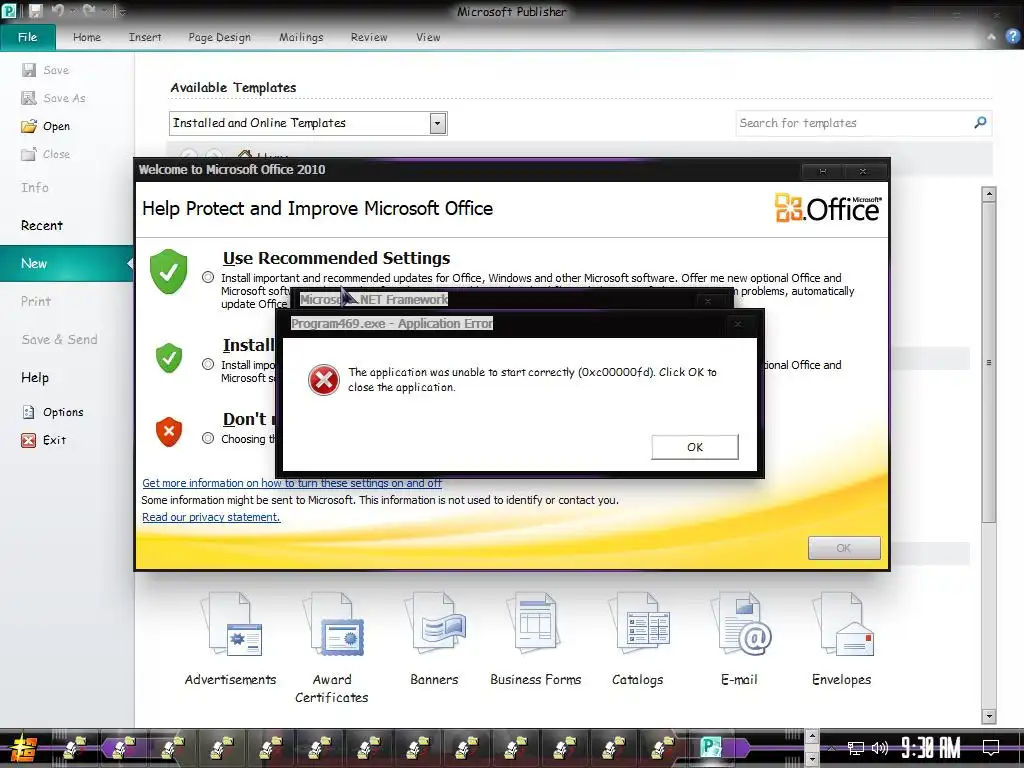The width and height of the screenshot is (1024, 768).
Task: Open Options in the backstage menu
Action: click(x=54, y=412)
